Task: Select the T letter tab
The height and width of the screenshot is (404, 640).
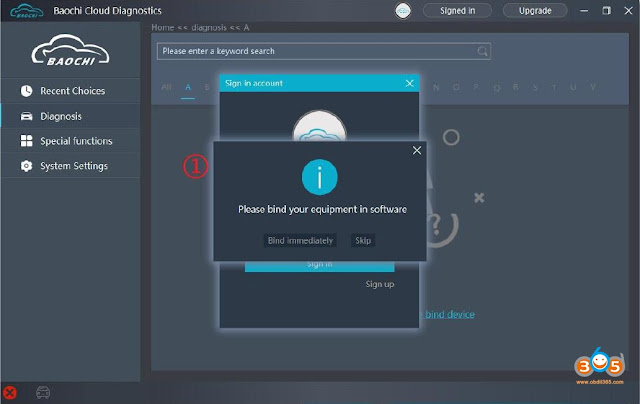Action: pyautogui.click(x=554, y=87)
